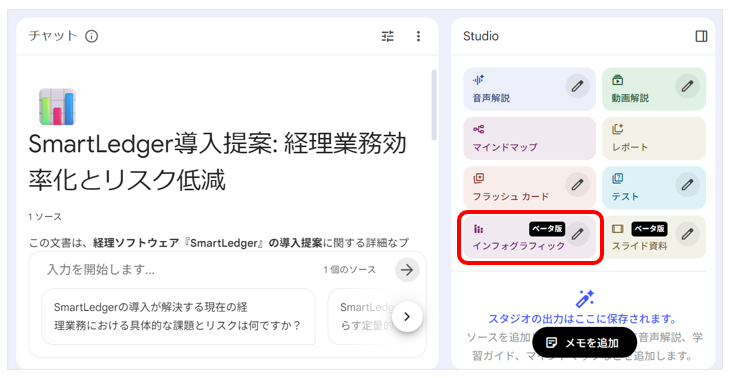Focus the 入力を開始します chat input field
731x378 pixels.
[182, 269]
